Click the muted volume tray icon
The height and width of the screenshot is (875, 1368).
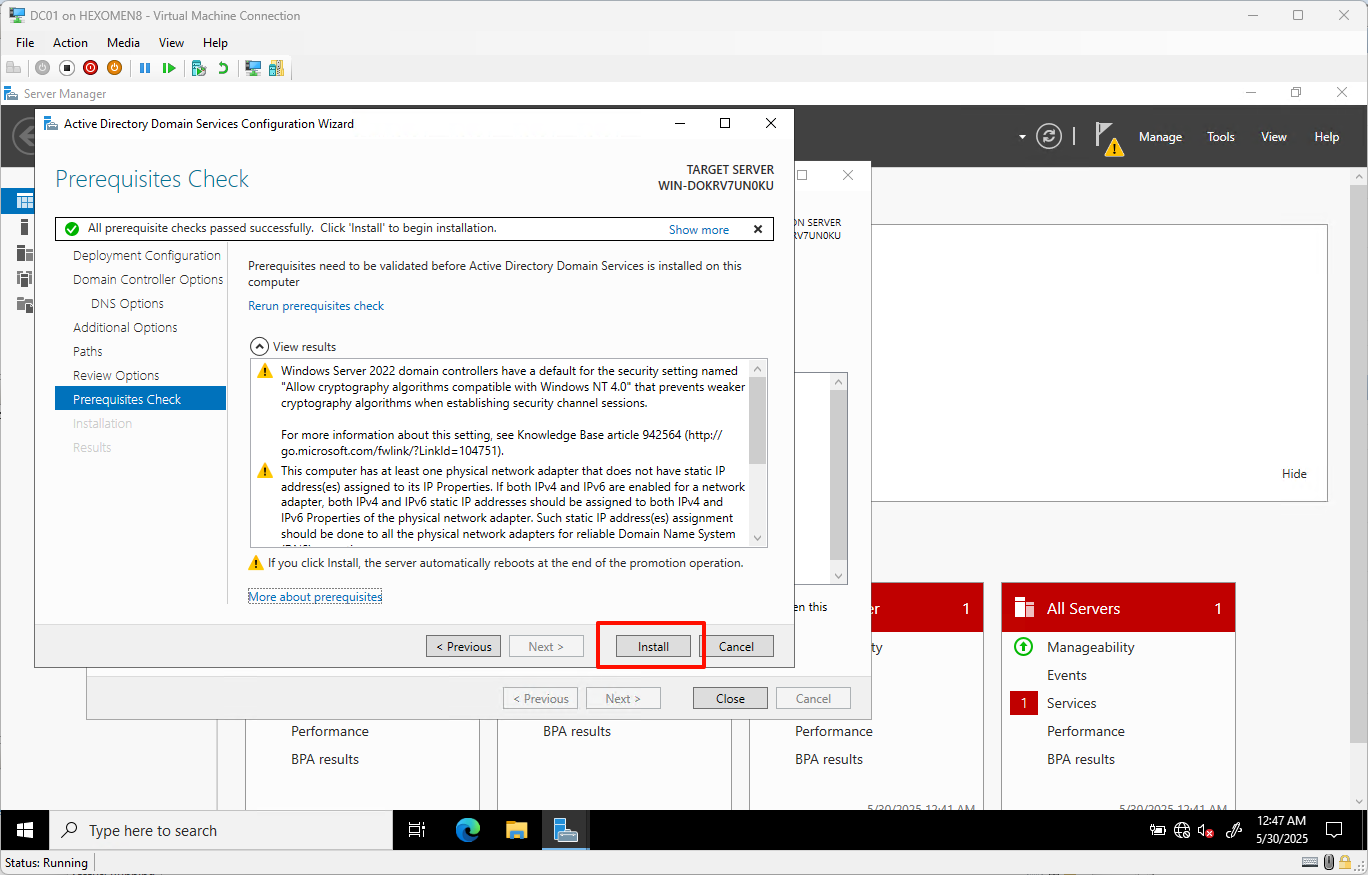click(1206, 830)
